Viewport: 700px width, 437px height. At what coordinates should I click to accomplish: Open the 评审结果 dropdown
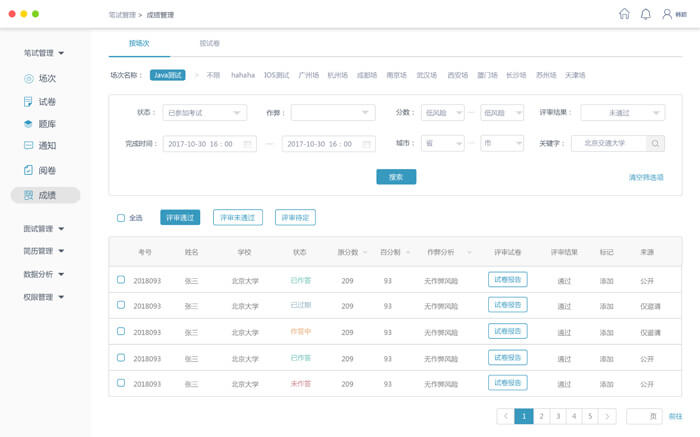622,113
